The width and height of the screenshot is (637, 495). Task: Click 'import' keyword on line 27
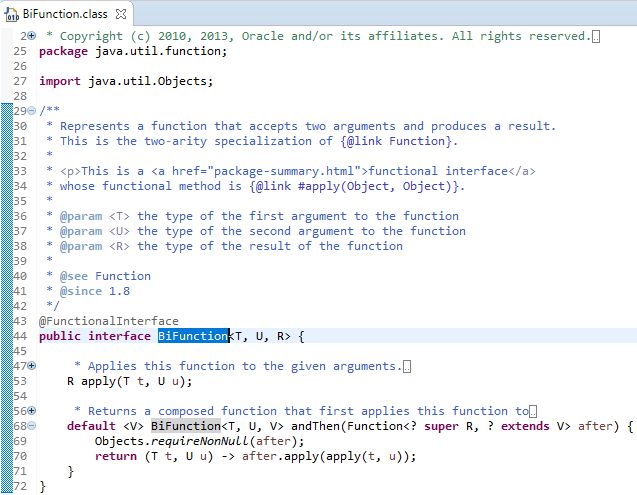[60, 81]
